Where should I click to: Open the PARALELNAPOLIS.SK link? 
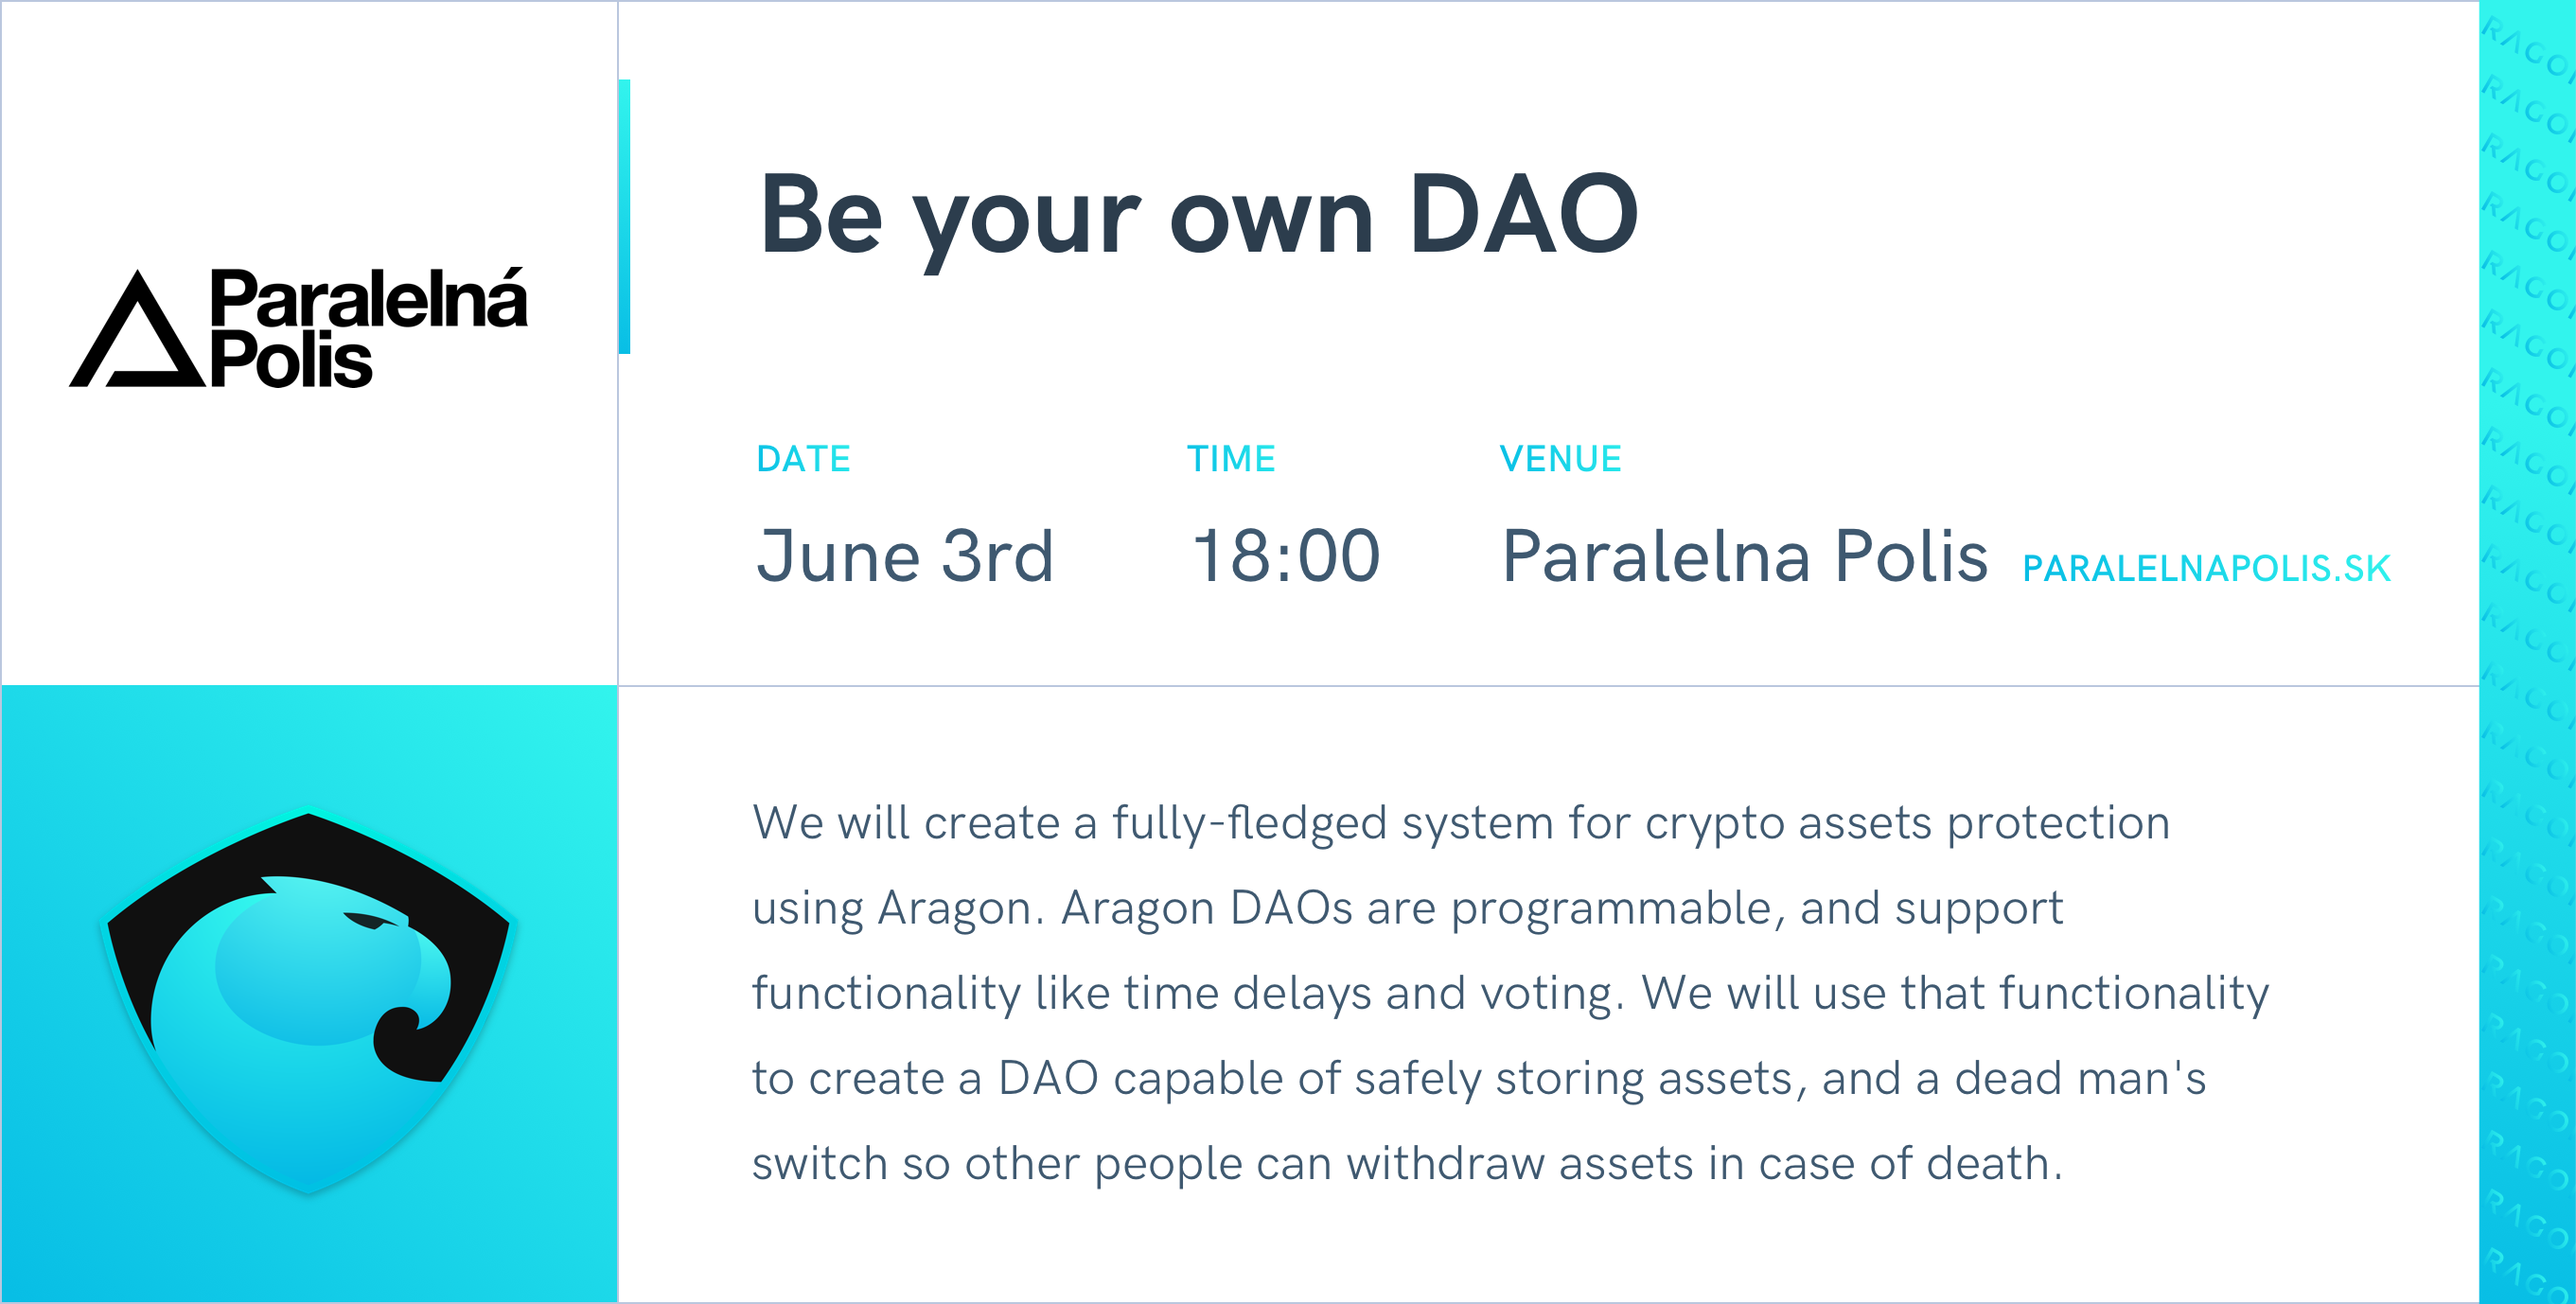2205,568
